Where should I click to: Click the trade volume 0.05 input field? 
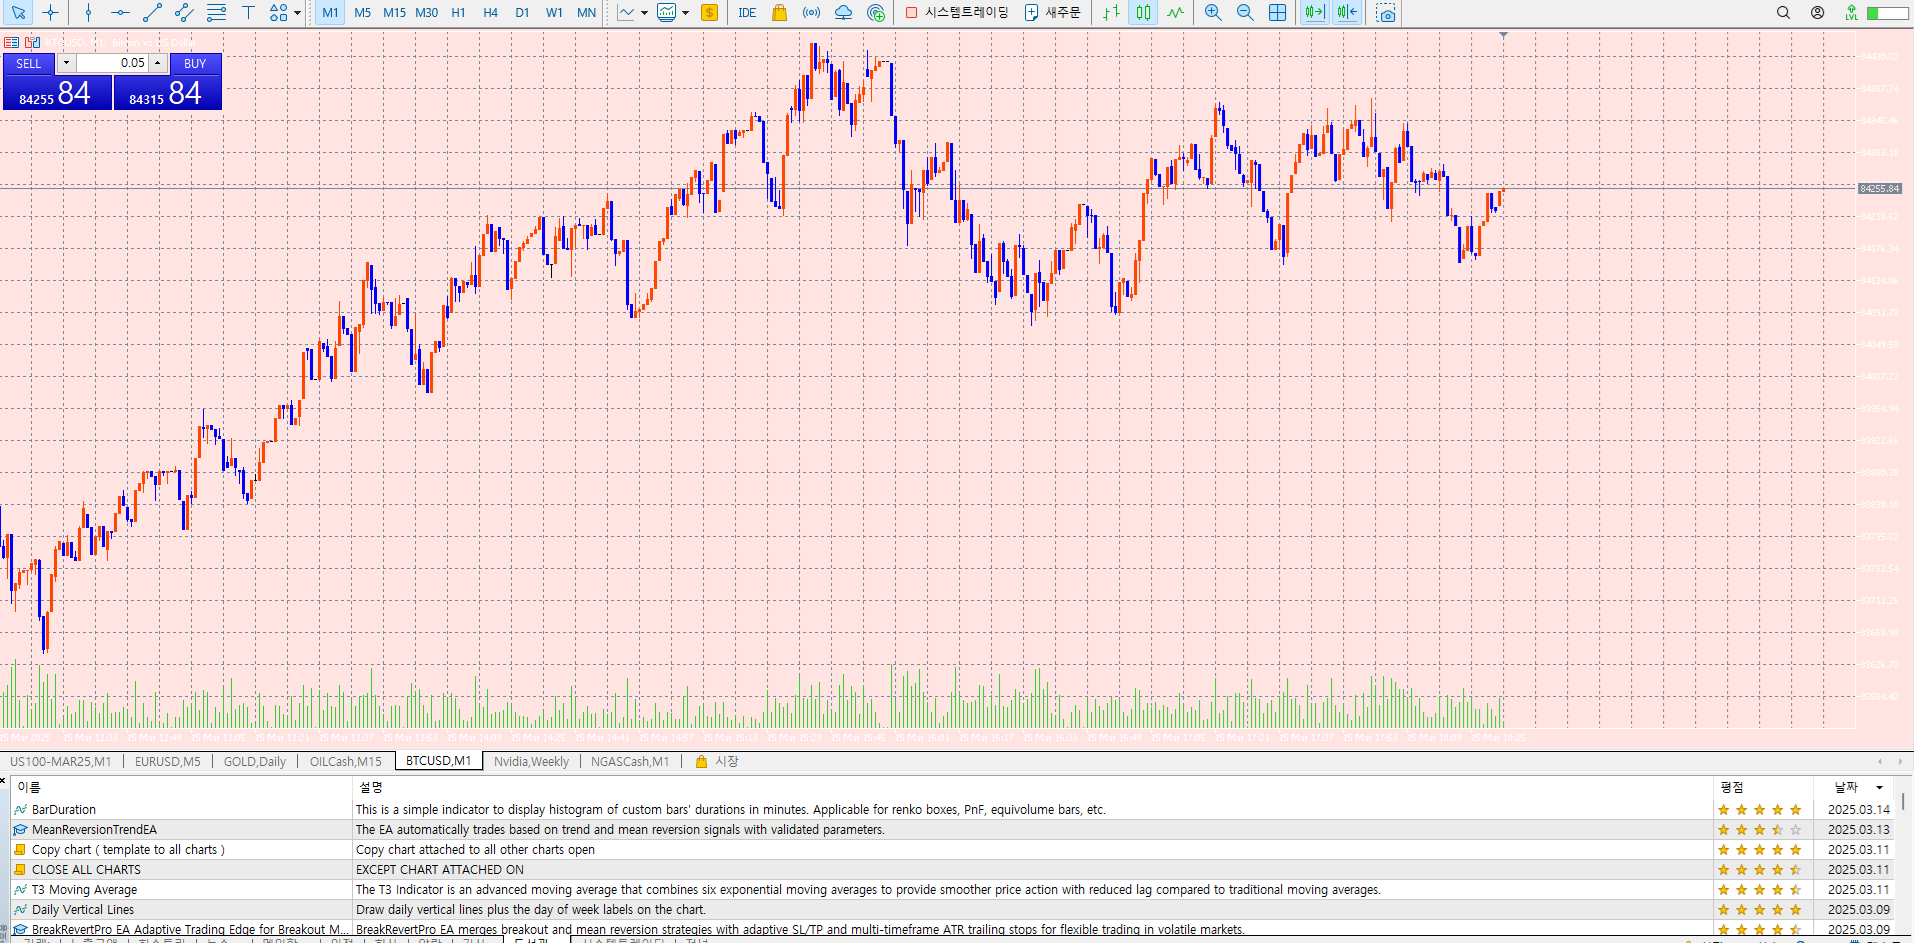pos(112,63)
